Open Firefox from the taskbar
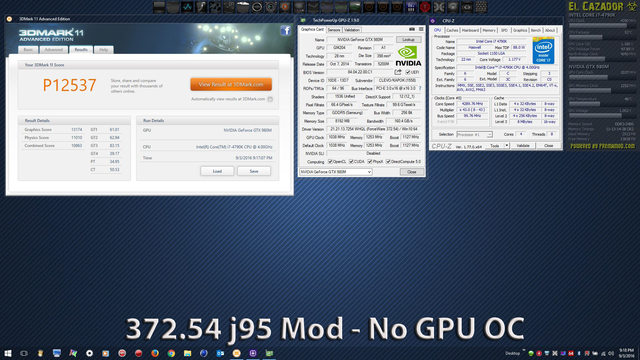Image resolution: width=640 pixels, height=360 pixels. (155, 353)
